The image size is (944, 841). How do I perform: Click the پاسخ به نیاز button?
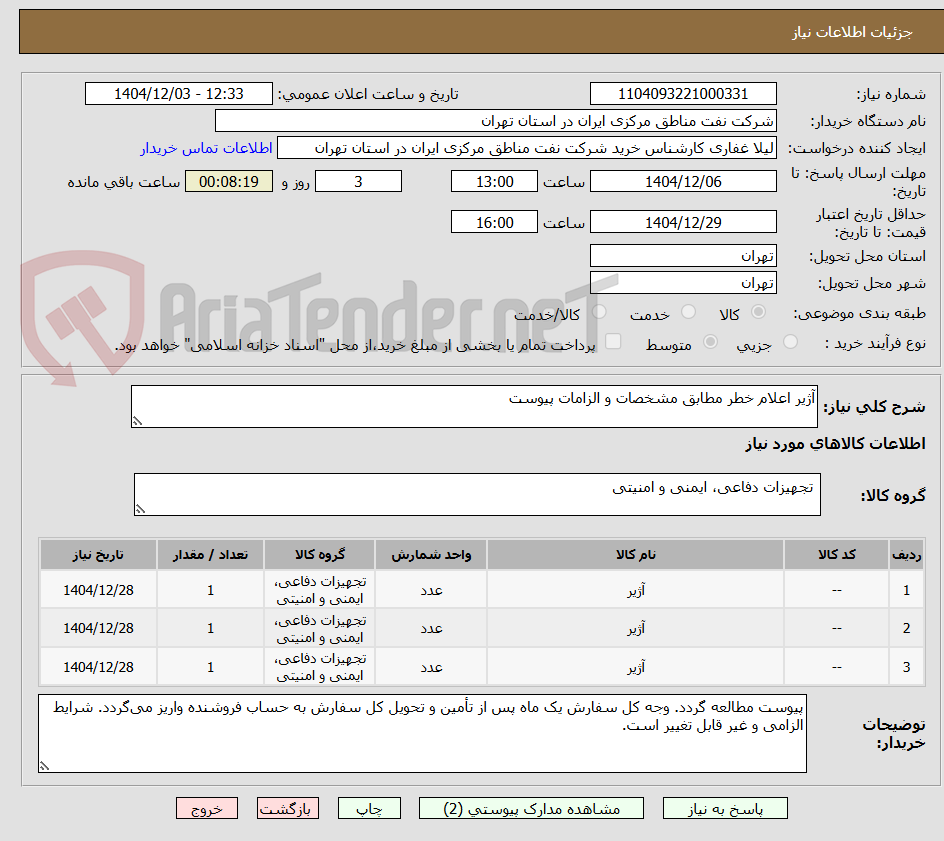725,808
